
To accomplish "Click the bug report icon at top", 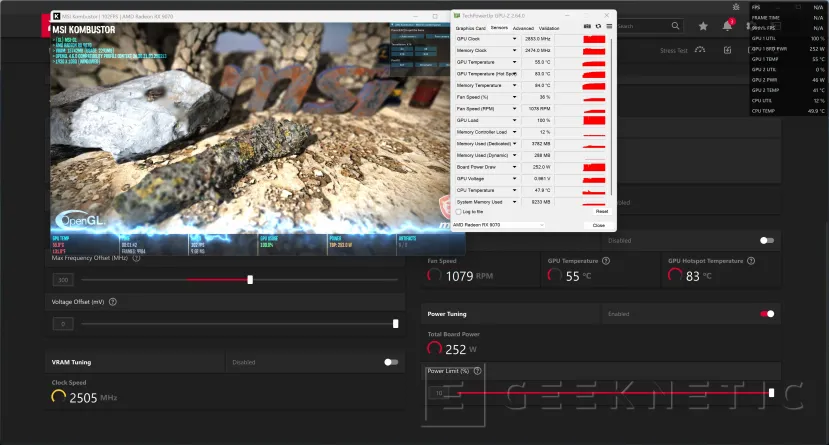I will (x=736, y=7).
